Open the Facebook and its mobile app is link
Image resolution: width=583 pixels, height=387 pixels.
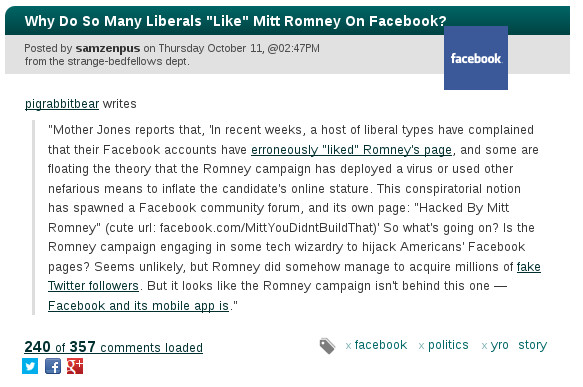[x=138, y=306]
